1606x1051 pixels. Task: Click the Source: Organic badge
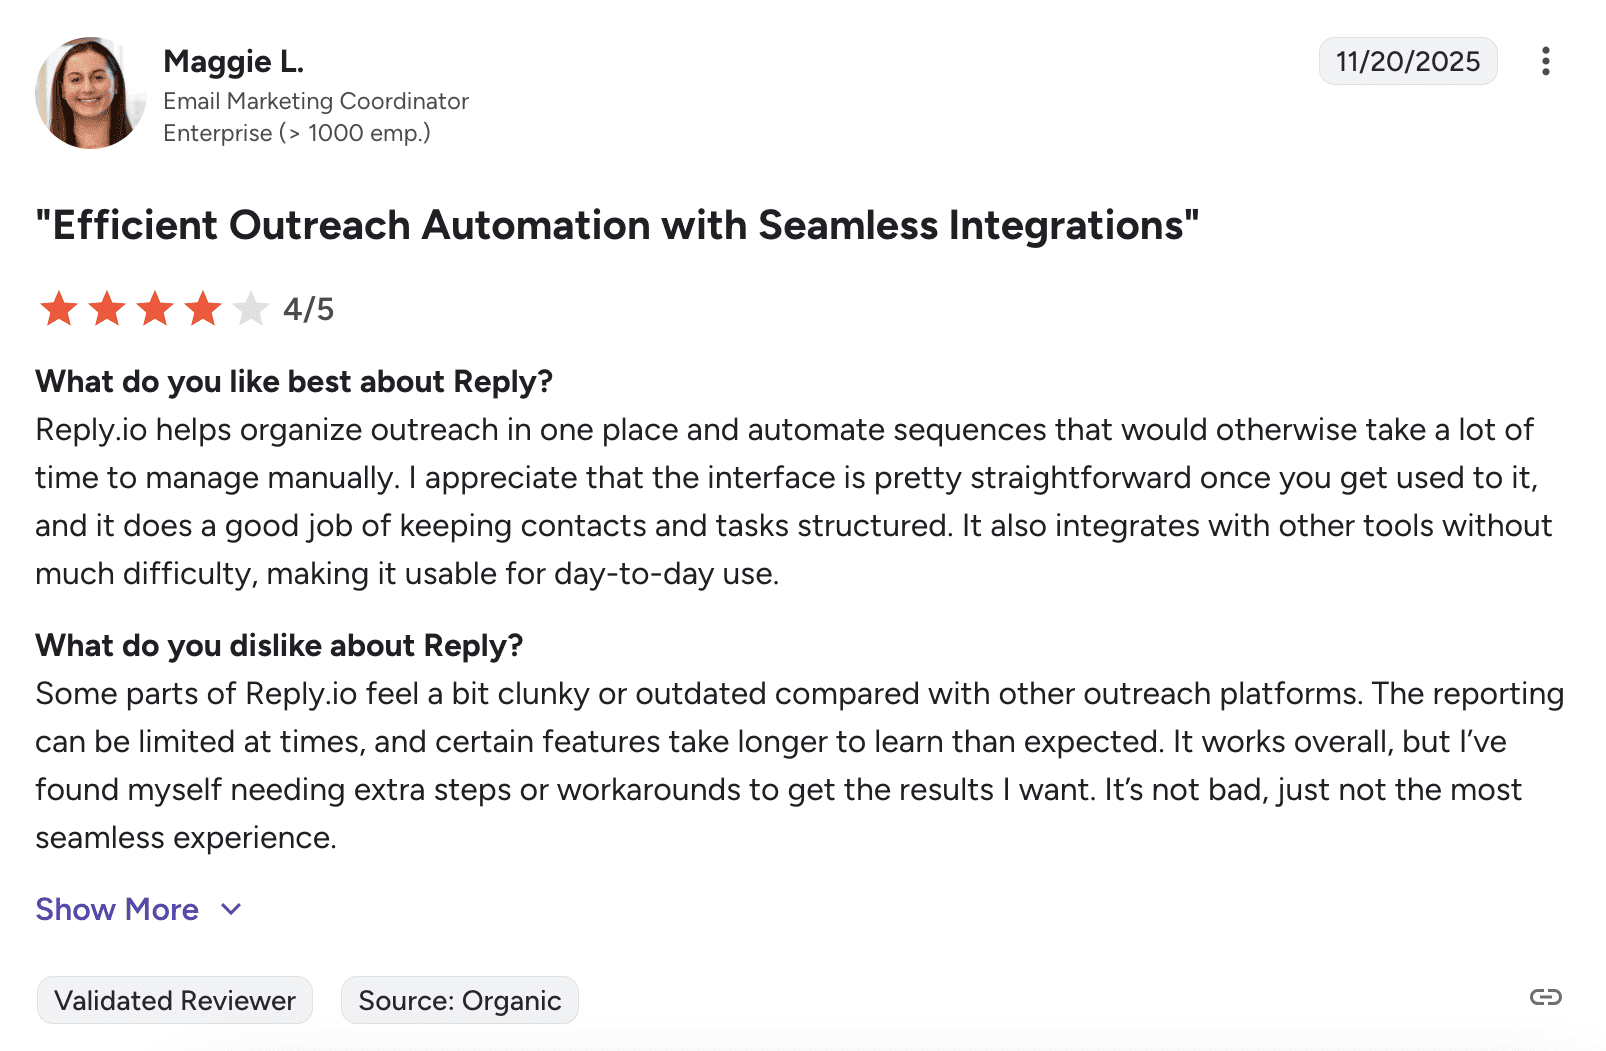tap(459, 1000)
